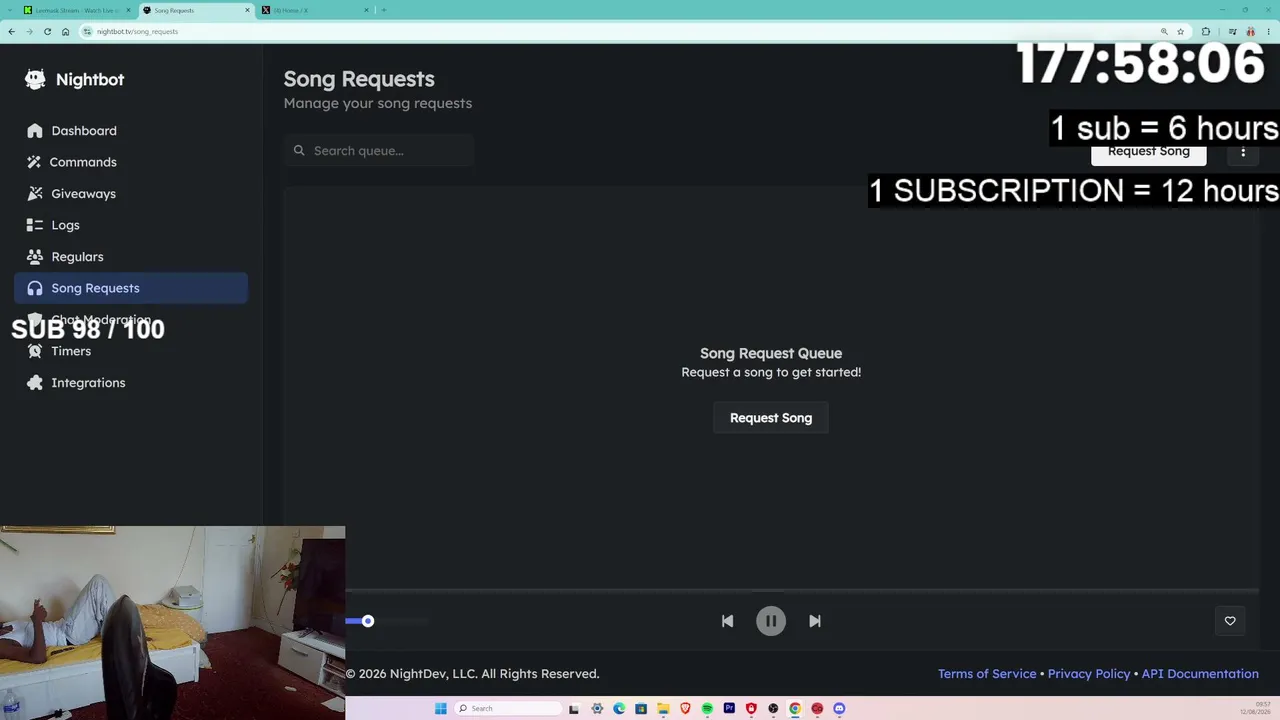
Task: Click the browser home button
Action: pos(65,32)
